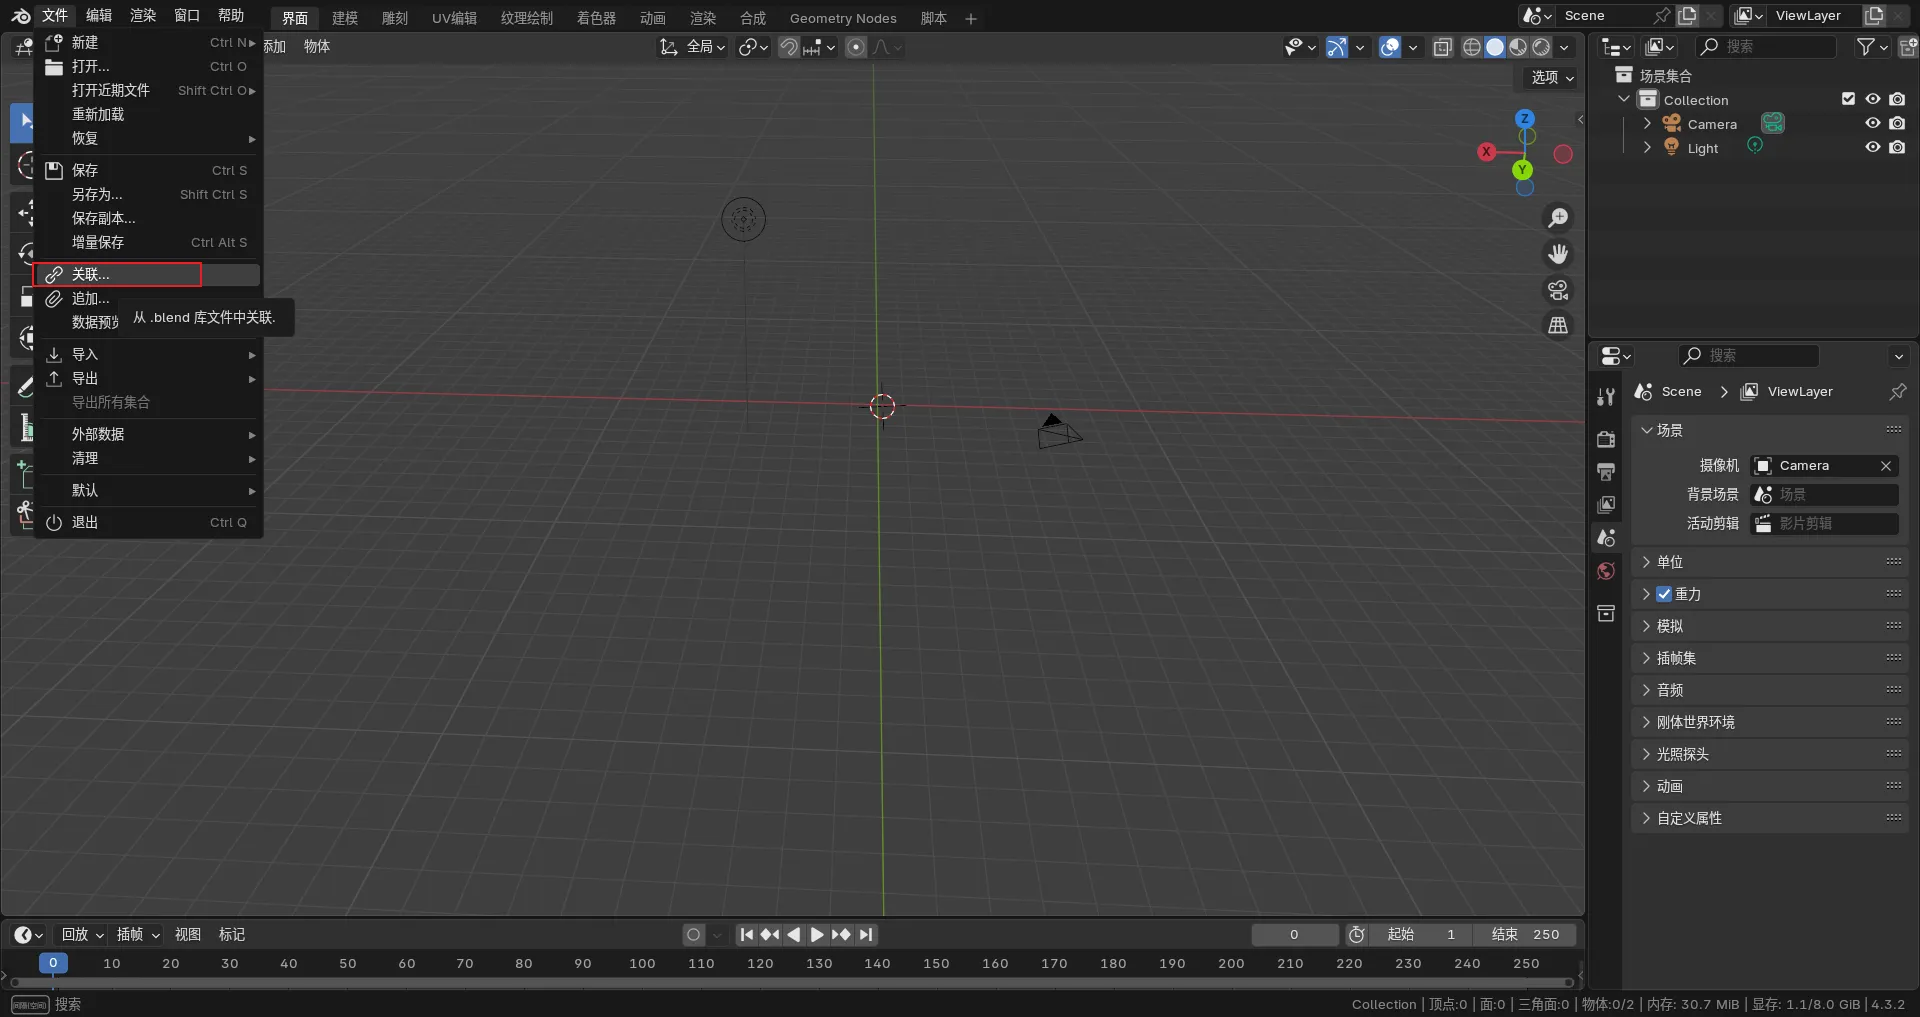Switch to the Geometry Nodes workspace tab

tap(842, 18)
